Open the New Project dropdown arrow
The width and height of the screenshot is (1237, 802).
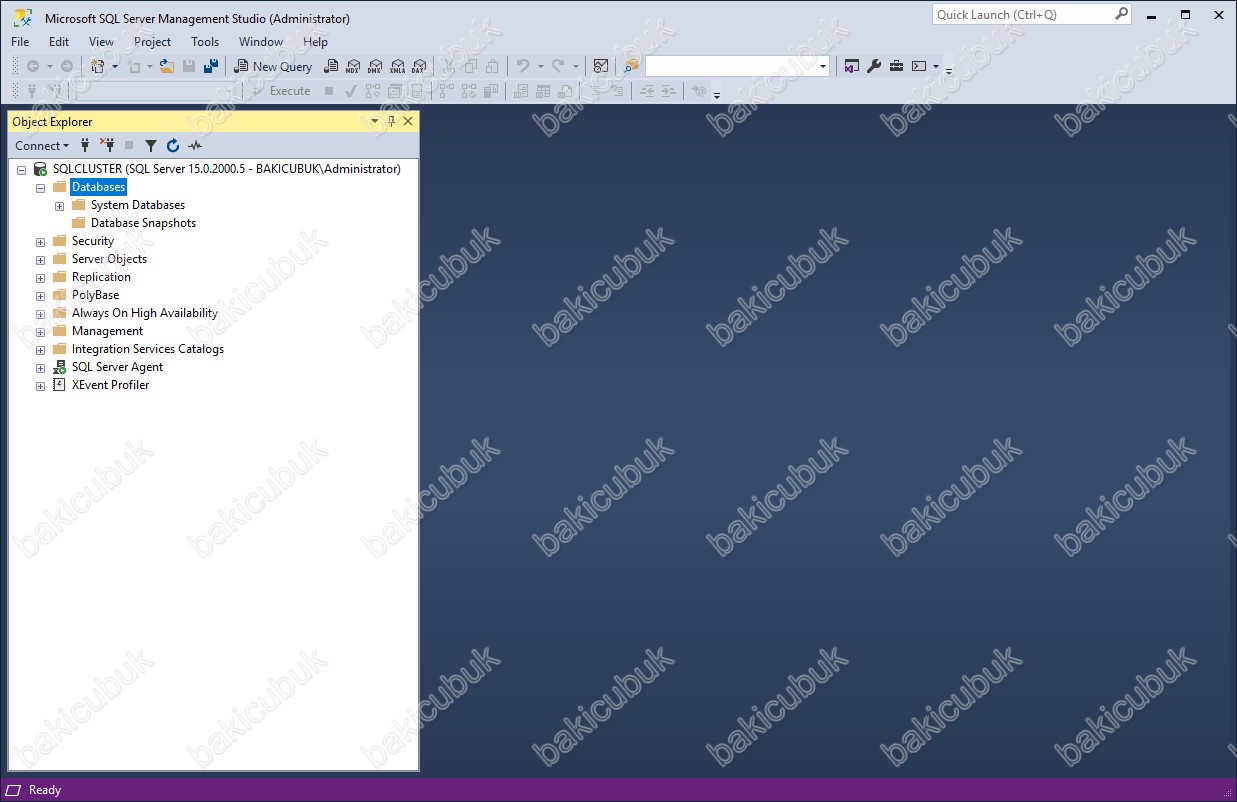tap(114, 66)
